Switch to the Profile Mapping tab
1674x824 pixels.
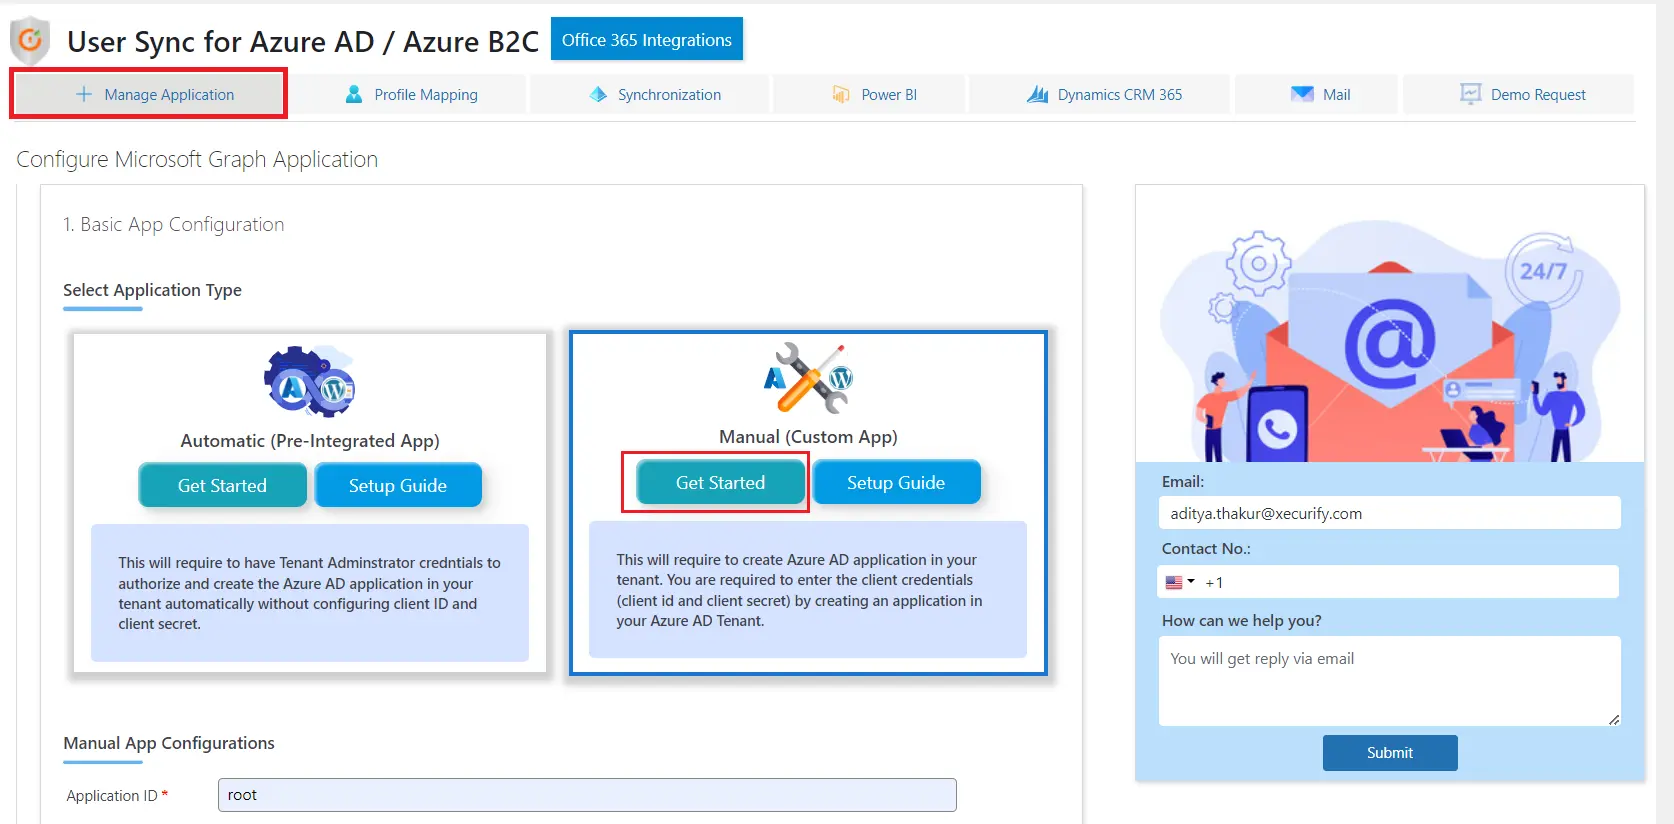pos(411,94)
